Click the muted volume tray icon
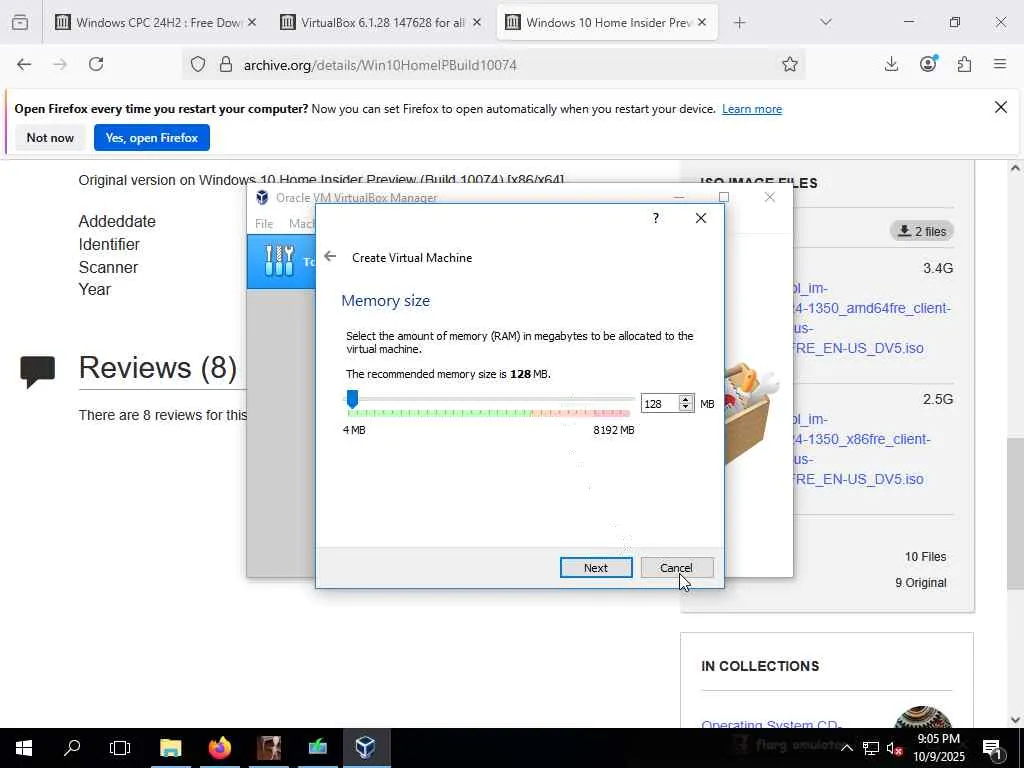1024x768 pixels. tap(895, 748)
